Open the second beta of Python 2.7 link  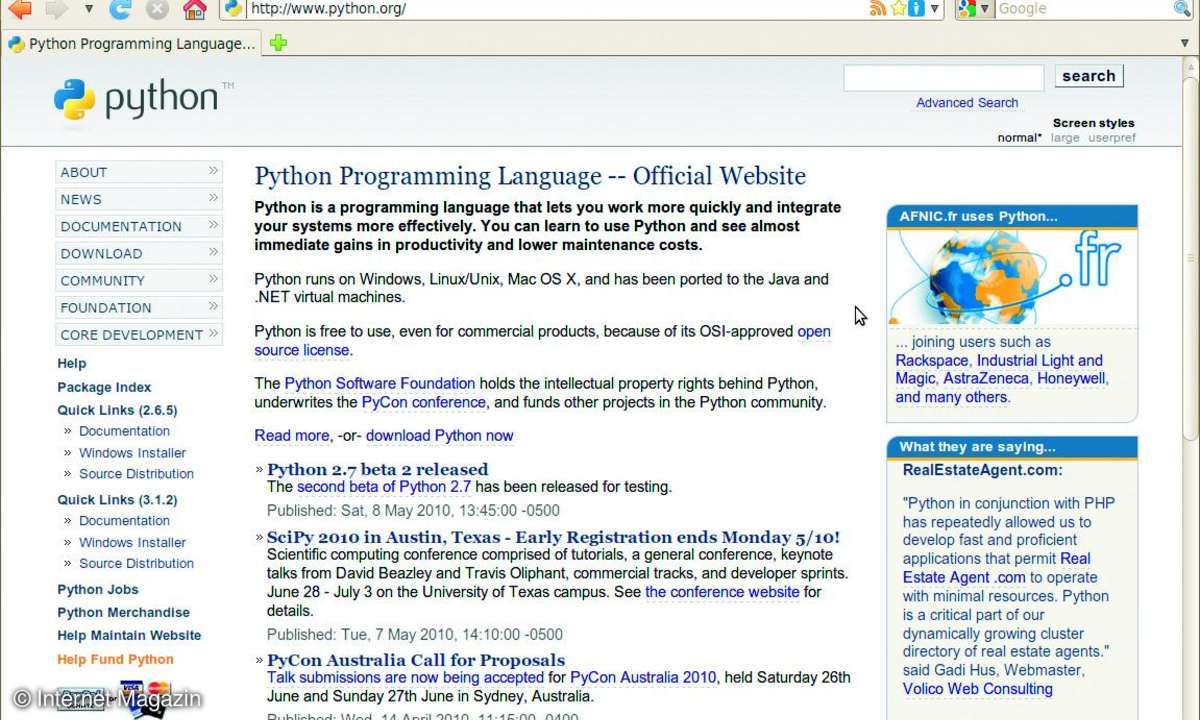pos(384,487)
